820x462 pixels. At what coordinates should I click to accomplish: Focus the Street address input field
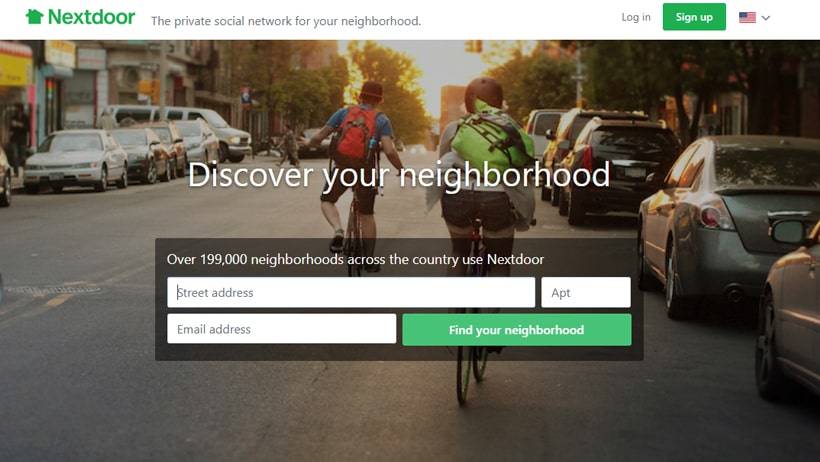coord(351,292)
